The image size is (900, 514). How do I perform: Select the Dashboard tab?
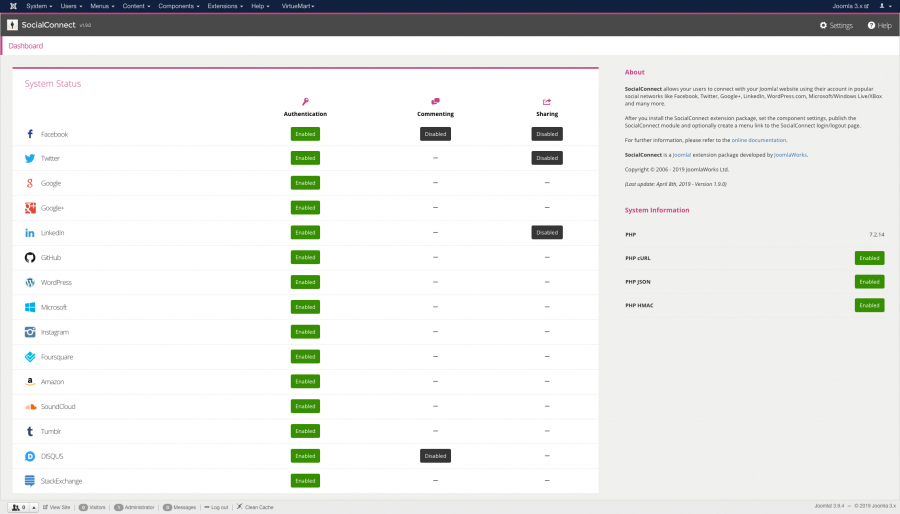click(x=26, y=46)
